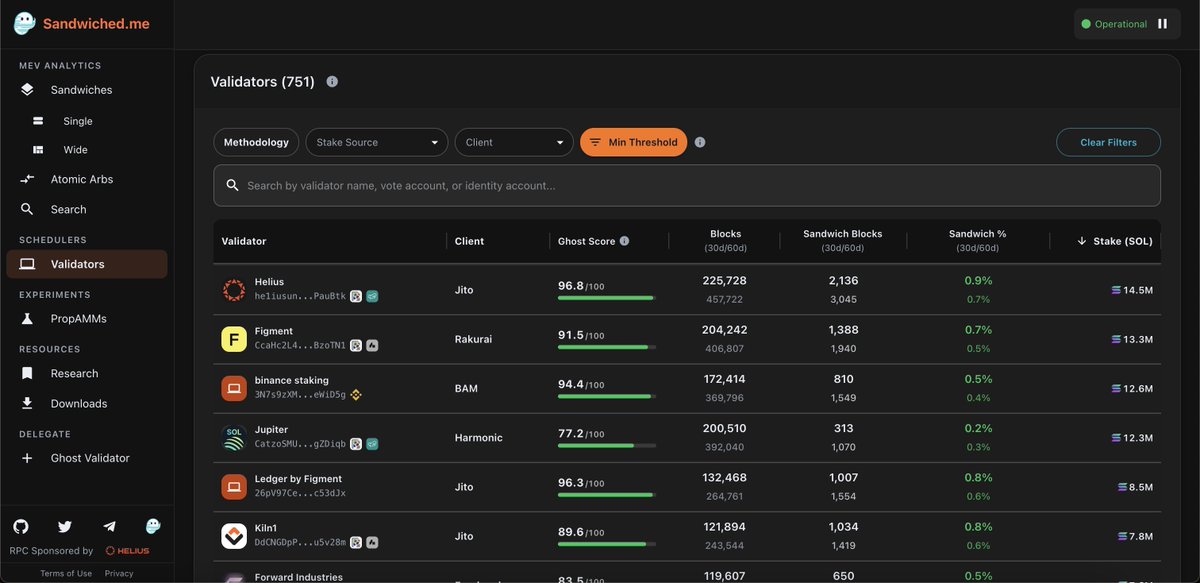Click the PropAMMs flask icon
1200x583 pixels.
tap(28, 319)
